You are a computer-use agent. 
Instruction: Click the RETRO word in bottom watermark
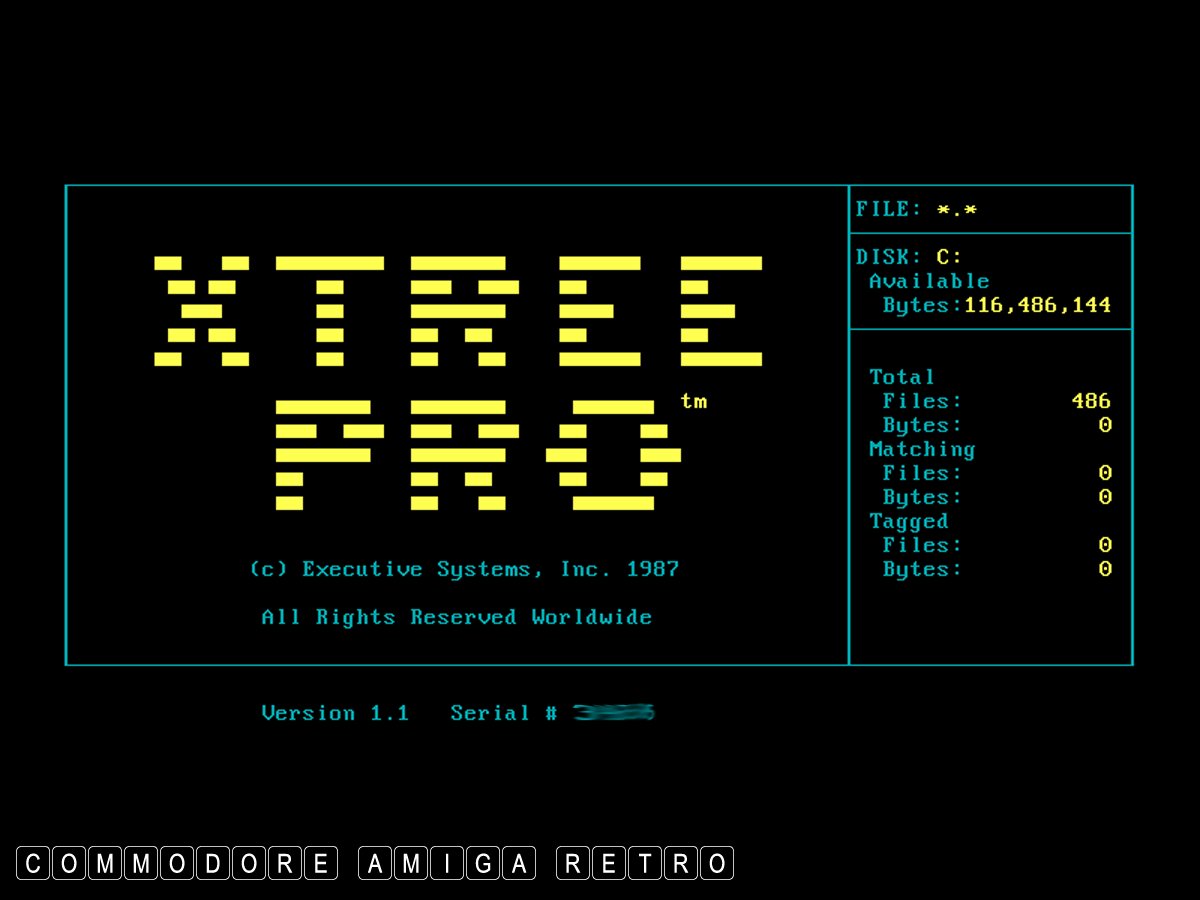point(645,863)
